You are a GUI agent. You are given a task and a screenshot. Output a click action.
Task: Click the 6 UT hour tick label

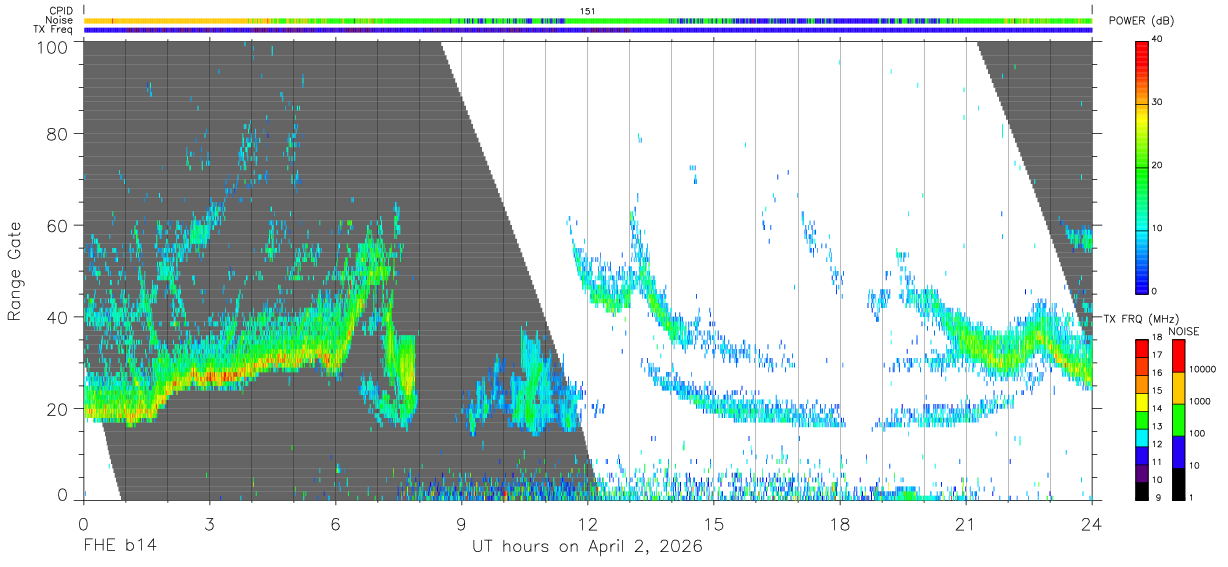pyautogui.click(x=336, y=525)
